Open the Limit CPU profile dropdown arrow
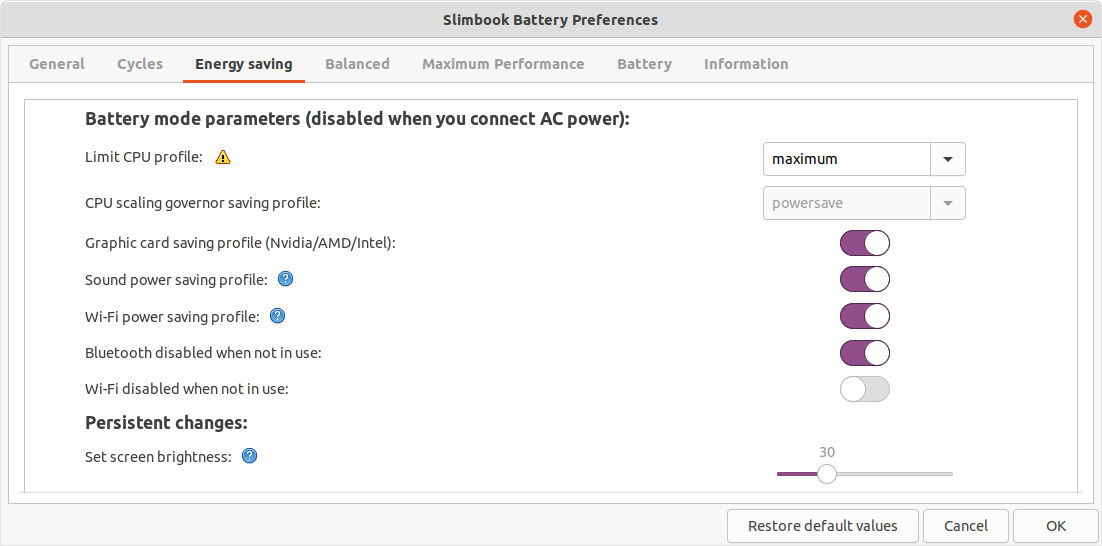The image size is (1102, 546). (x=948, y=159)
